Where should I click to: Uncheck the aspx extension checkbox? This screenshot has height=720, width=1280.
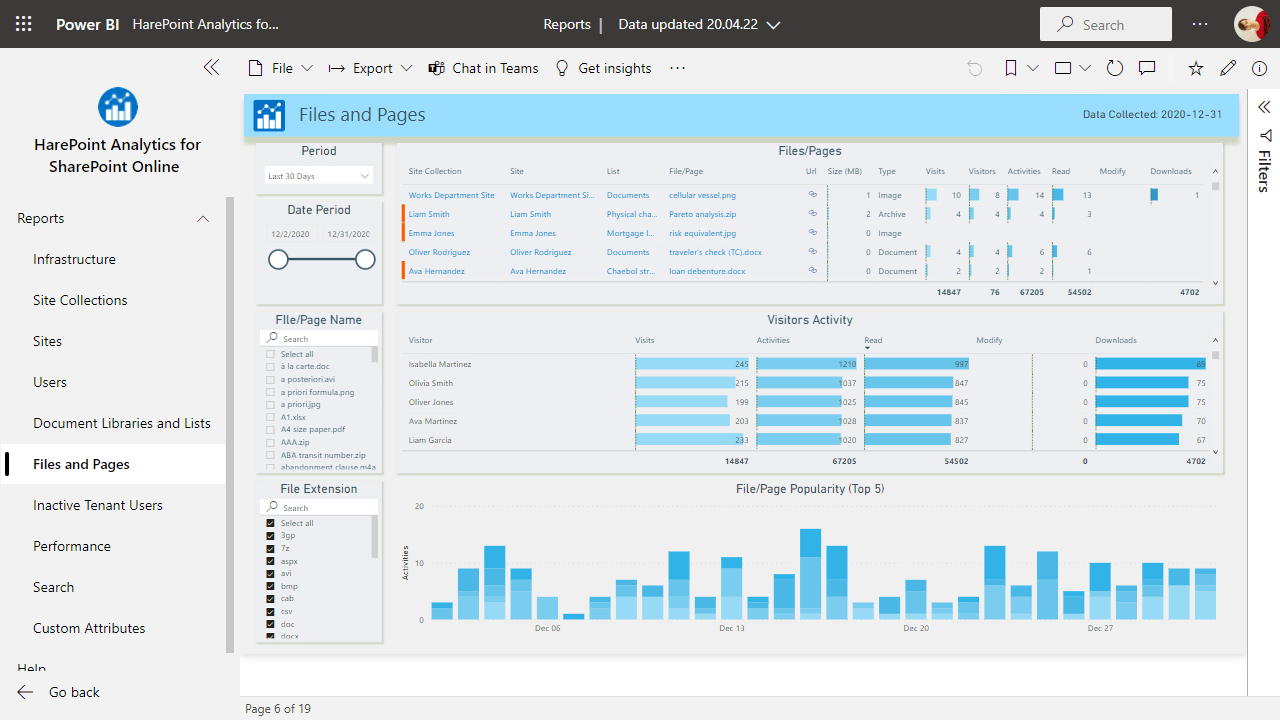tap(270, 561)
